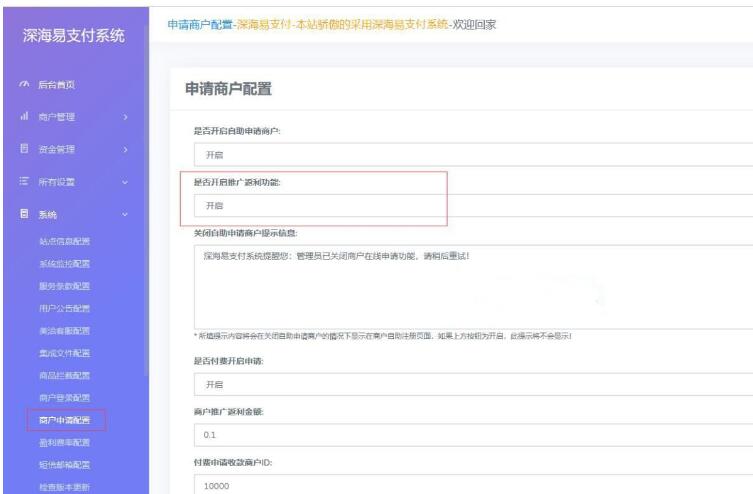
Task: Click the icon beside 系统 menu
Action: 24,214
